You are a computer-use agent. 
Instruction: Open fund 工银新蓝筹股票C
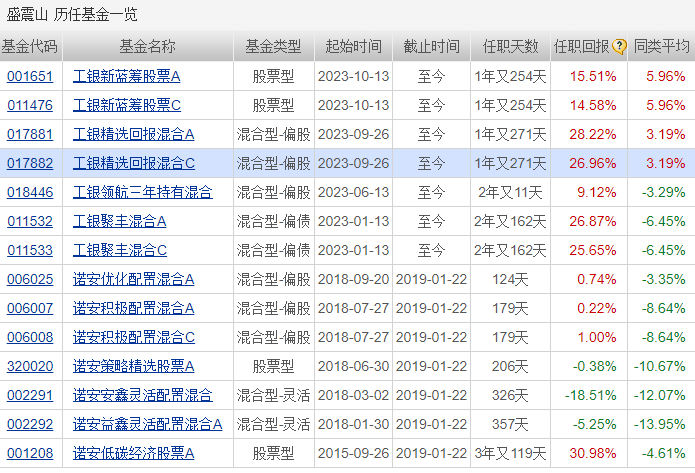point(127,105)
